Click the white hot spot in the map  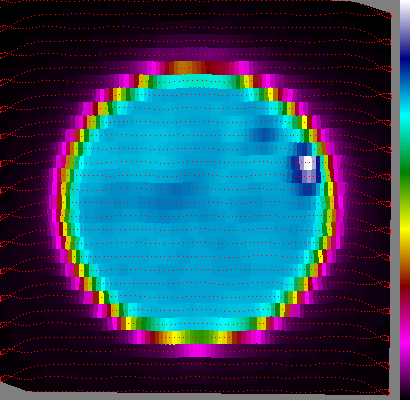308,163
